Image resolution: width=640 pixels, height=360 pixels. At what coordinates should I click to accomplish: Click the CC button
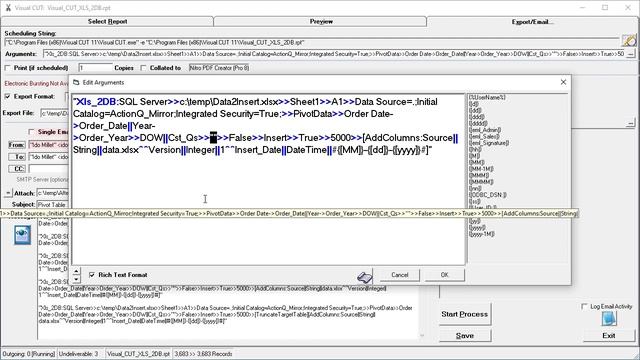[x=16, y=169]
